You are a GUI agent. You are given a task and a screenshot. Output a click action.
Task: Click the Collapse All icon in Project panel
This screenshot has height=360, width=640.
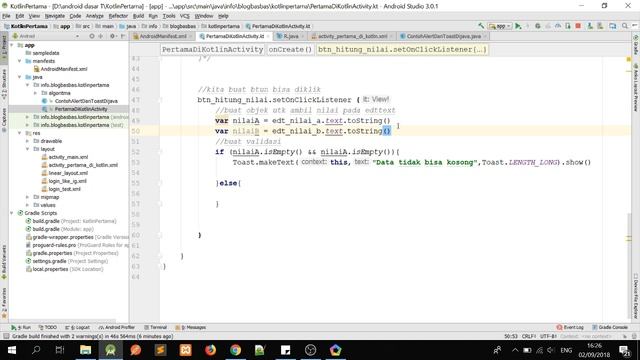pos(101,36)
